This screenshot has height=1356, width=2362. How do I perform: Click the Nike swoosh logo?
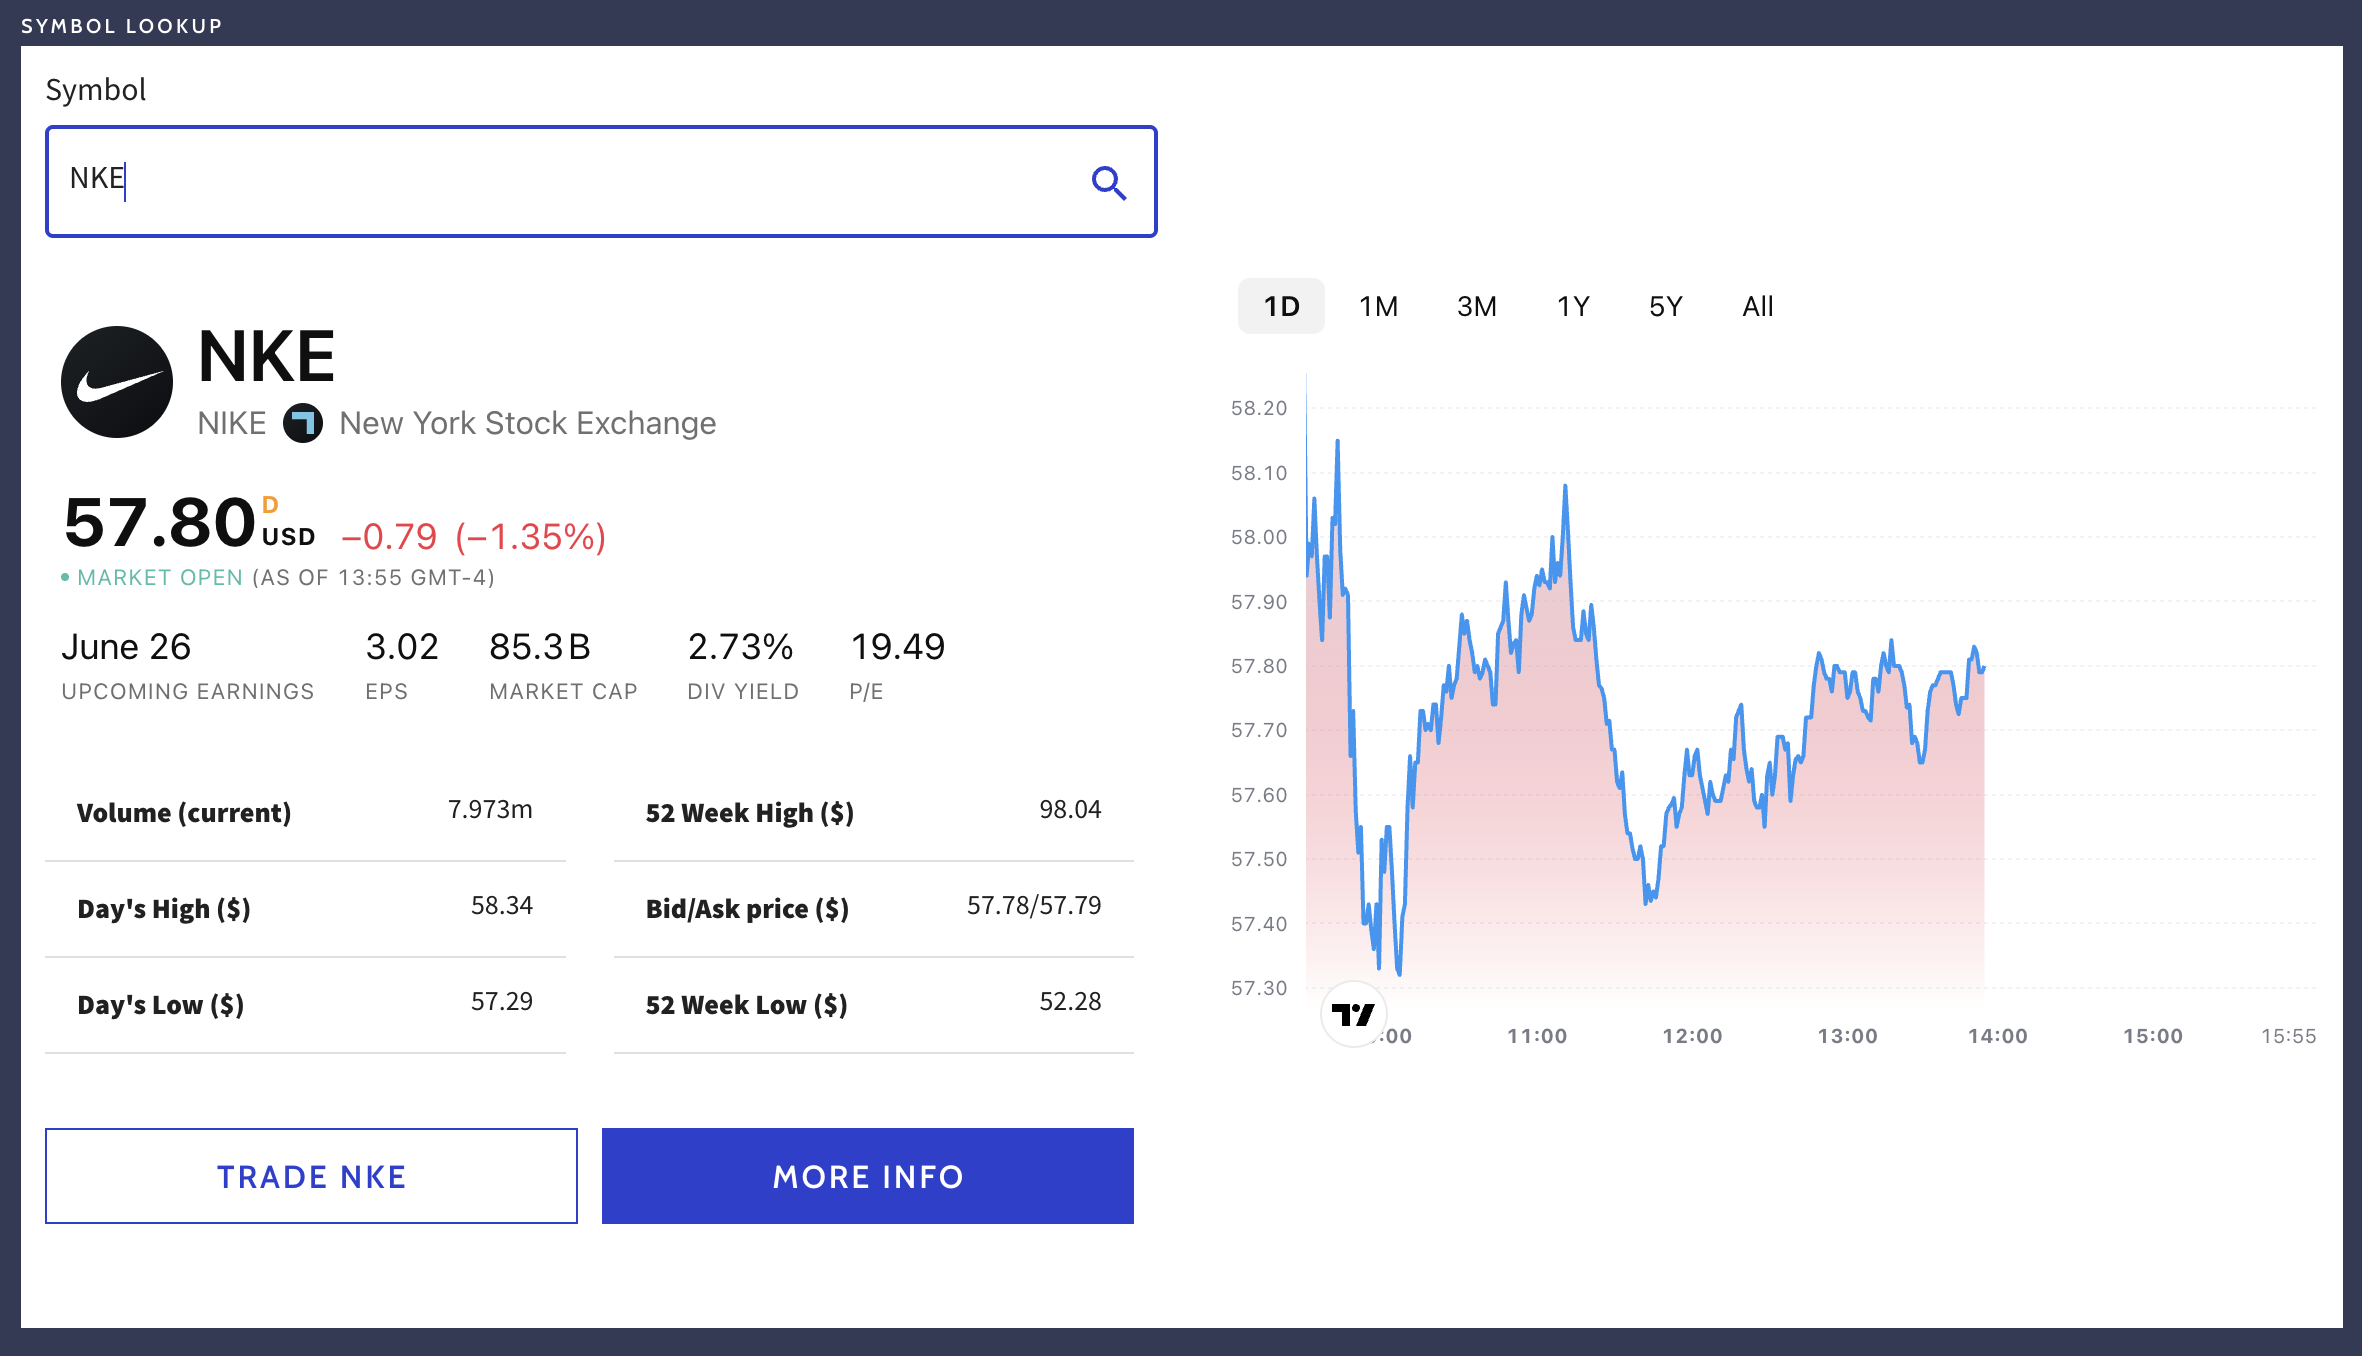(x=117, y=382)
